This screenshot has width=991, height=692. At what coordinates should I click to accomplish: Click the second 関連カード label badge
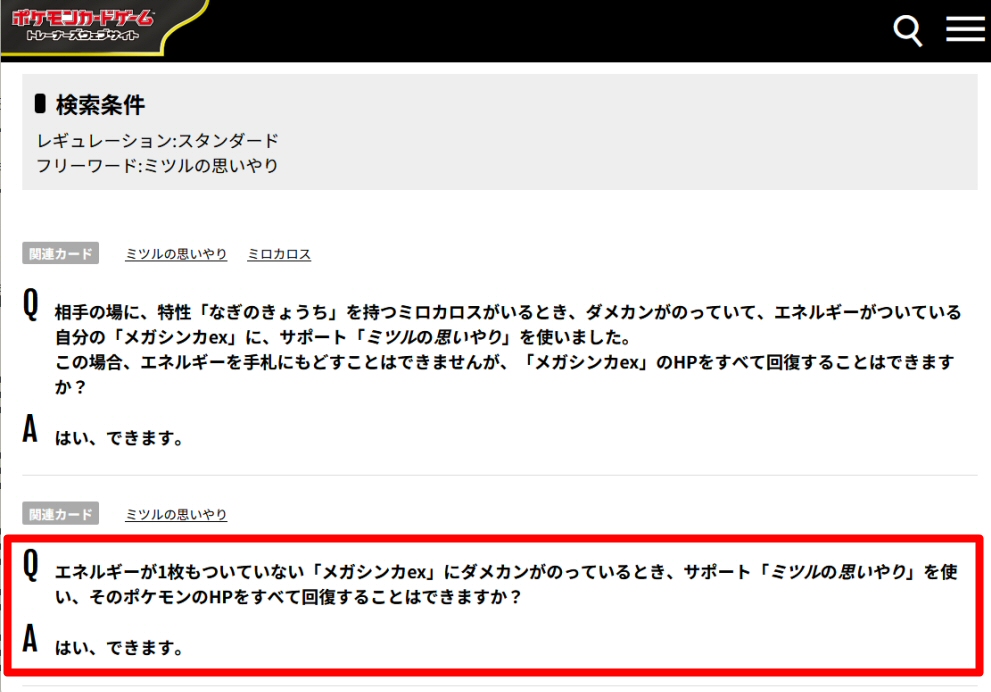(x=61, y=513)
